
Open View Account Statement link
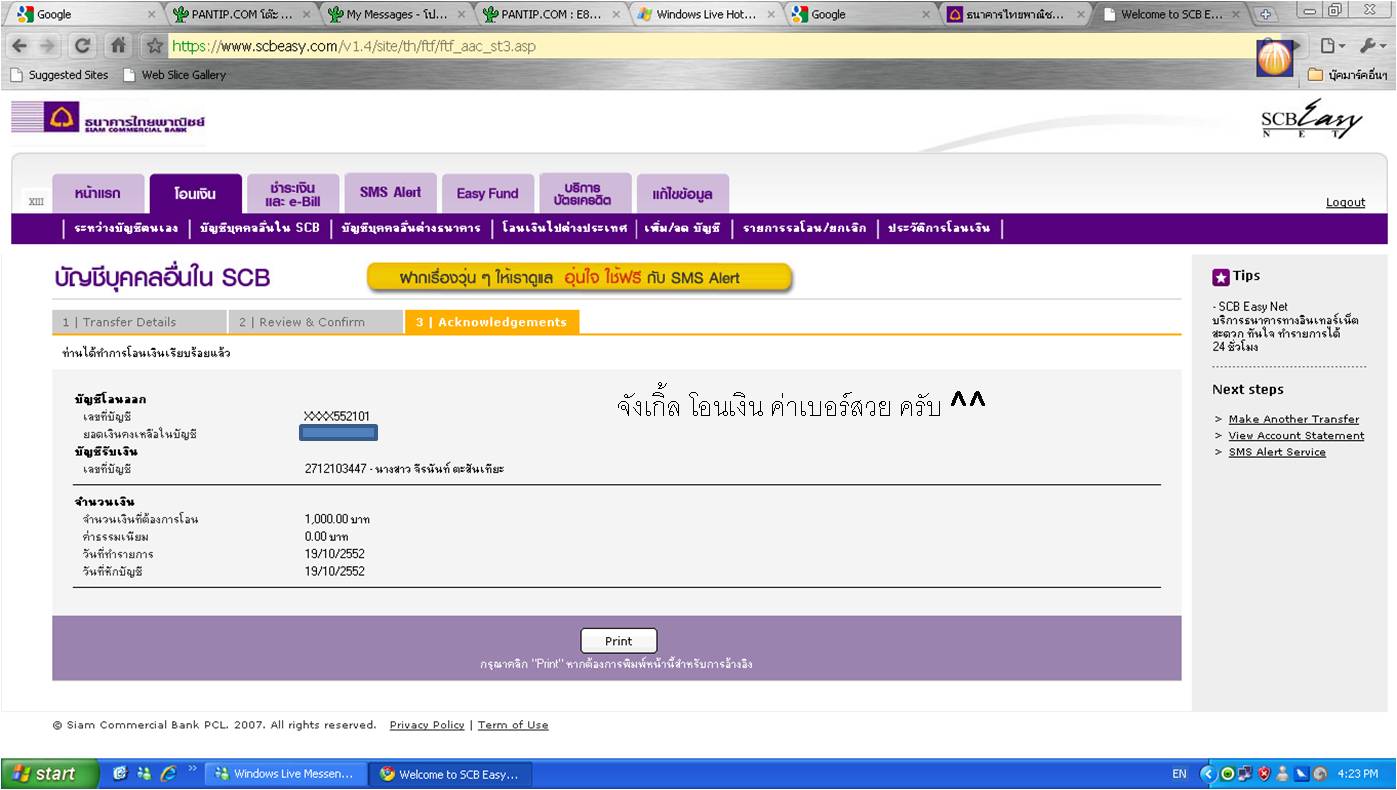1296,436
